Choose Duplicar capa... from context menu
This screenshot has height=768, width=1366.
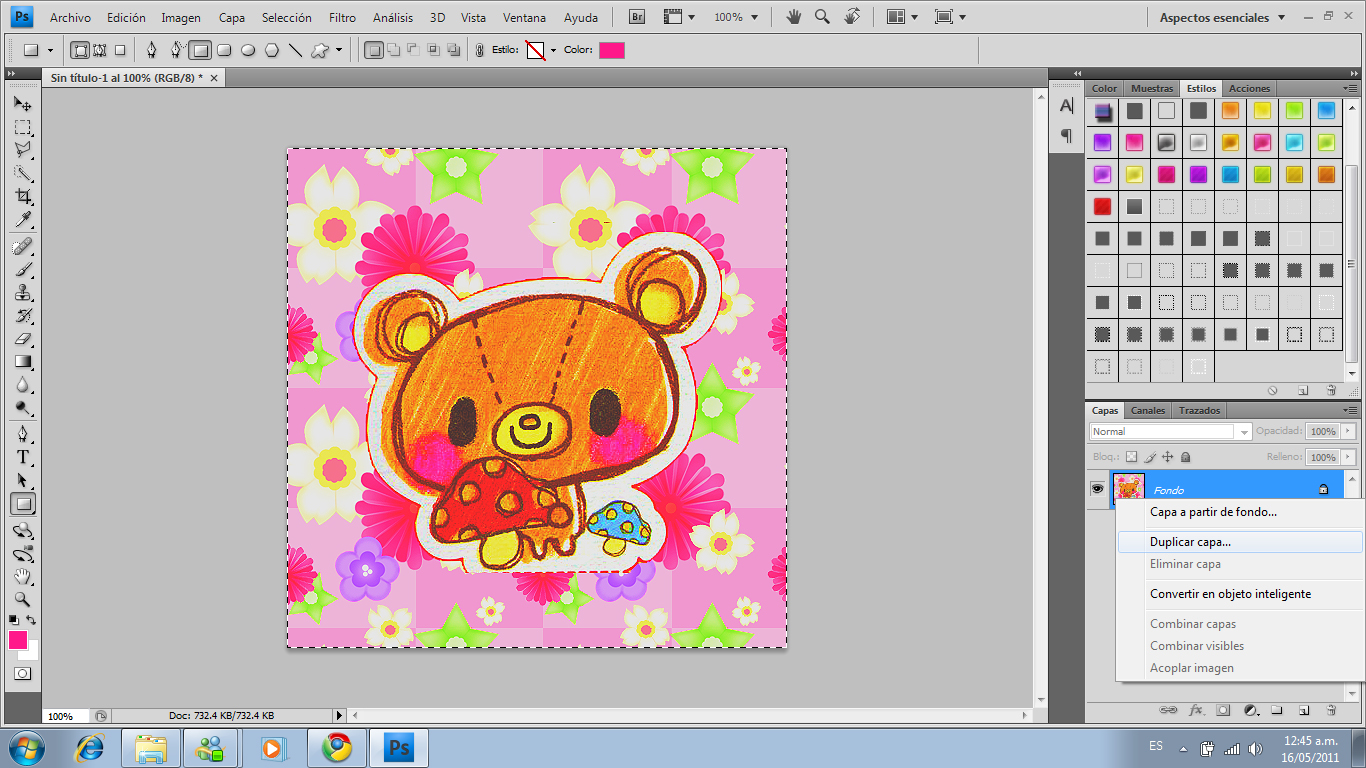click(x=1239, y=542)
